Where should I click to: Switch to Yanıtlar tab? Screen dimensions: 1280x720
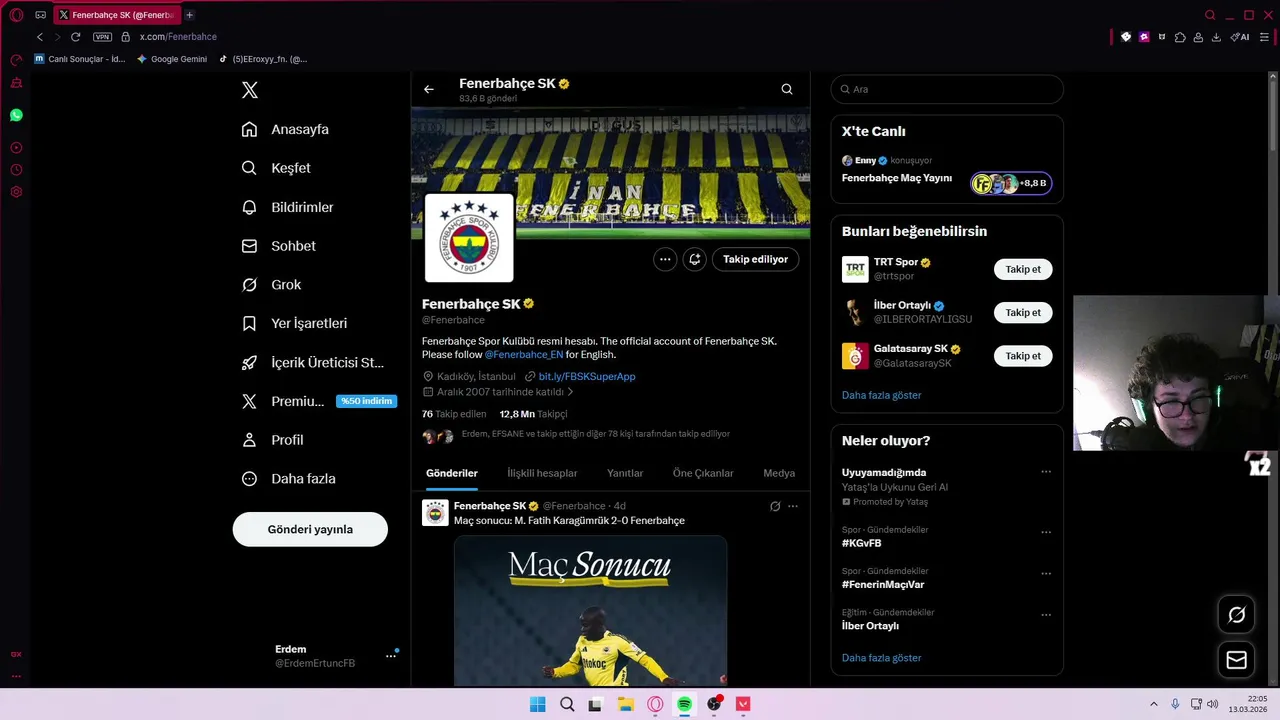[625, 473]
